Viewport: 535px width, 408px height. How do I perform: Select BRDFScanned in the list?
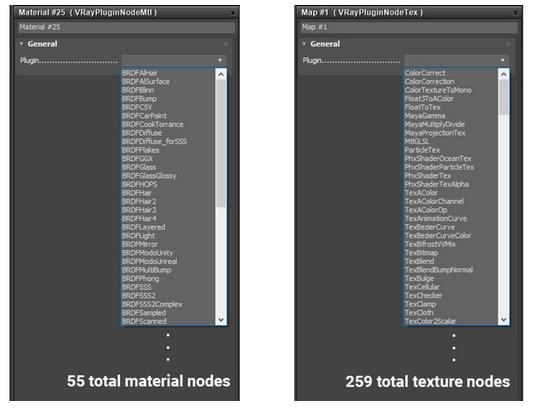[x=144, y=321]
